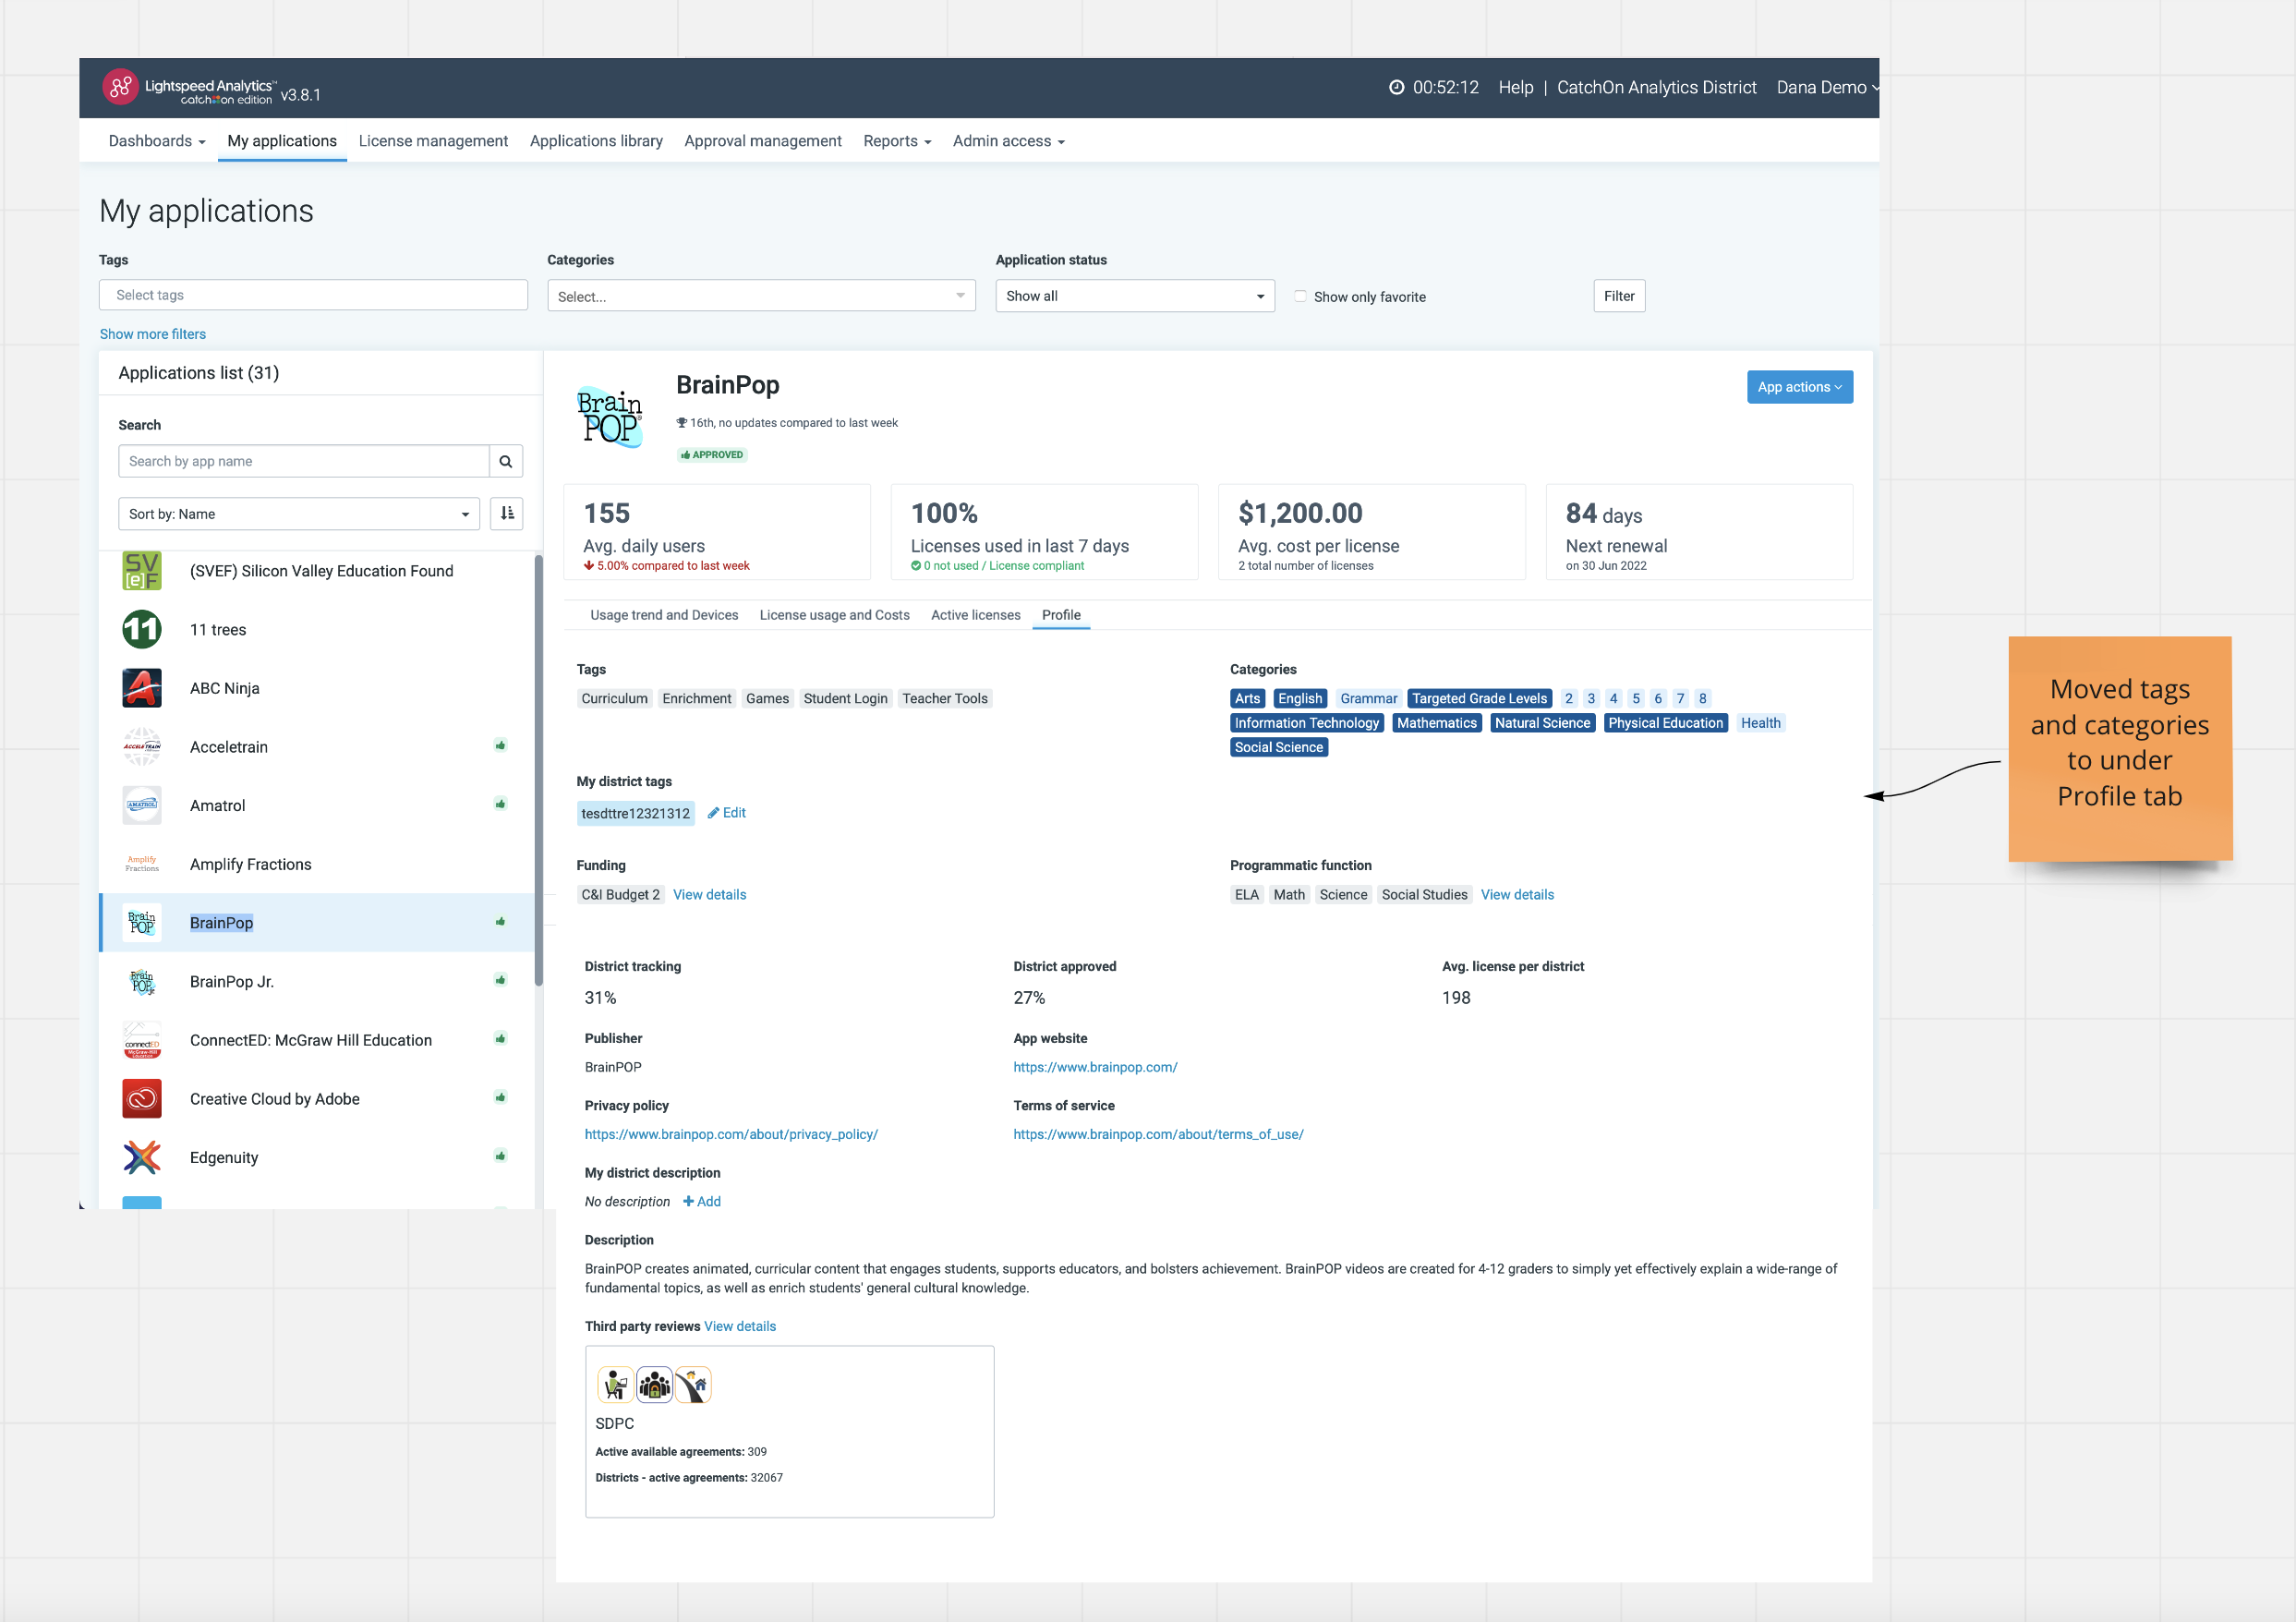Open the Reports dropdown menu
2296x1622 pixels.
coord(897,141)
